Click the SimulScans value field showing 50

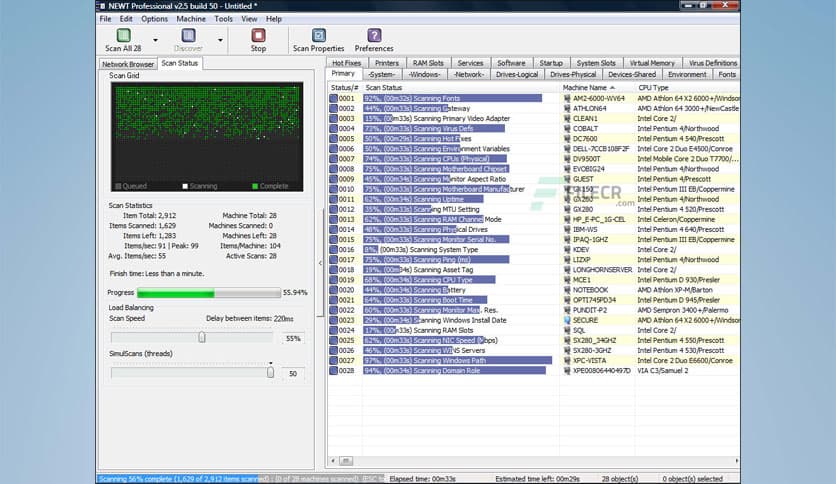point(293,374)
